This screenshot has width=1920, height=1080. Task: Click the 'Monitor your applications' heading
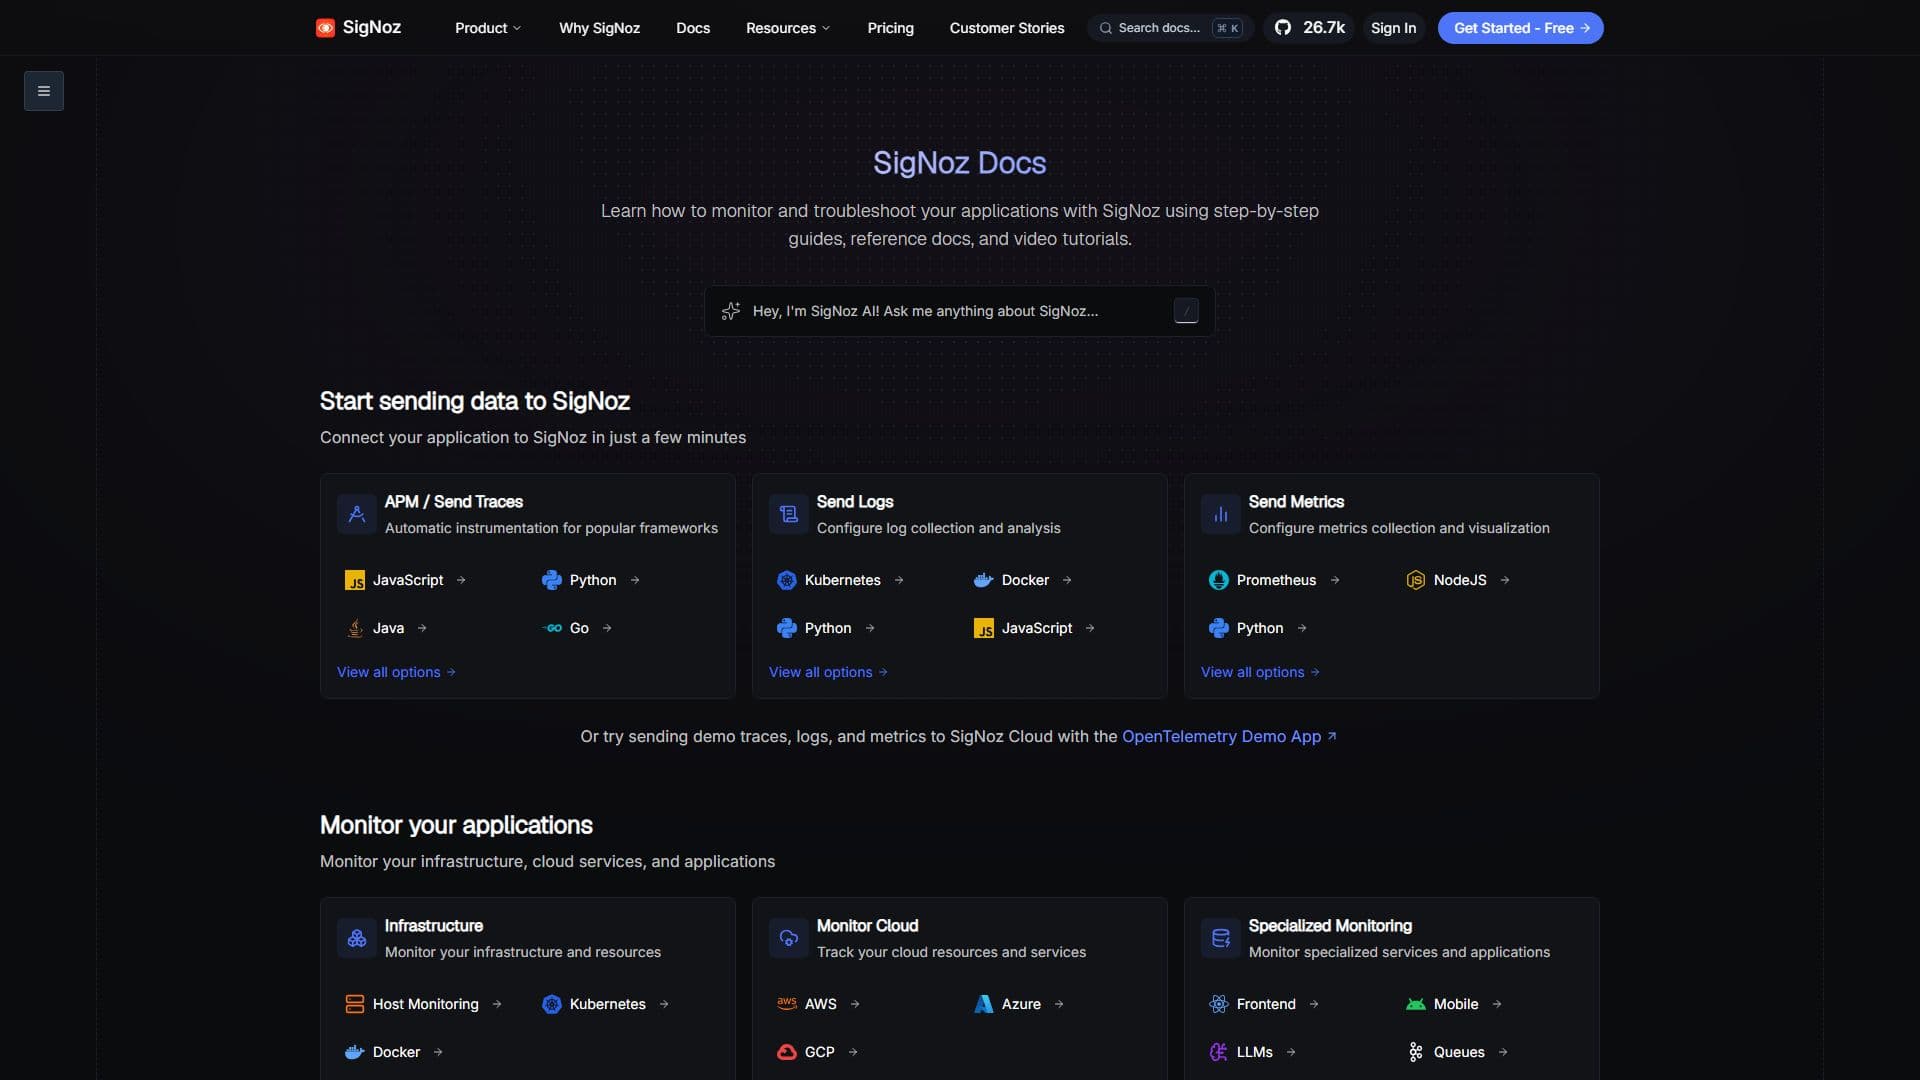456,825
